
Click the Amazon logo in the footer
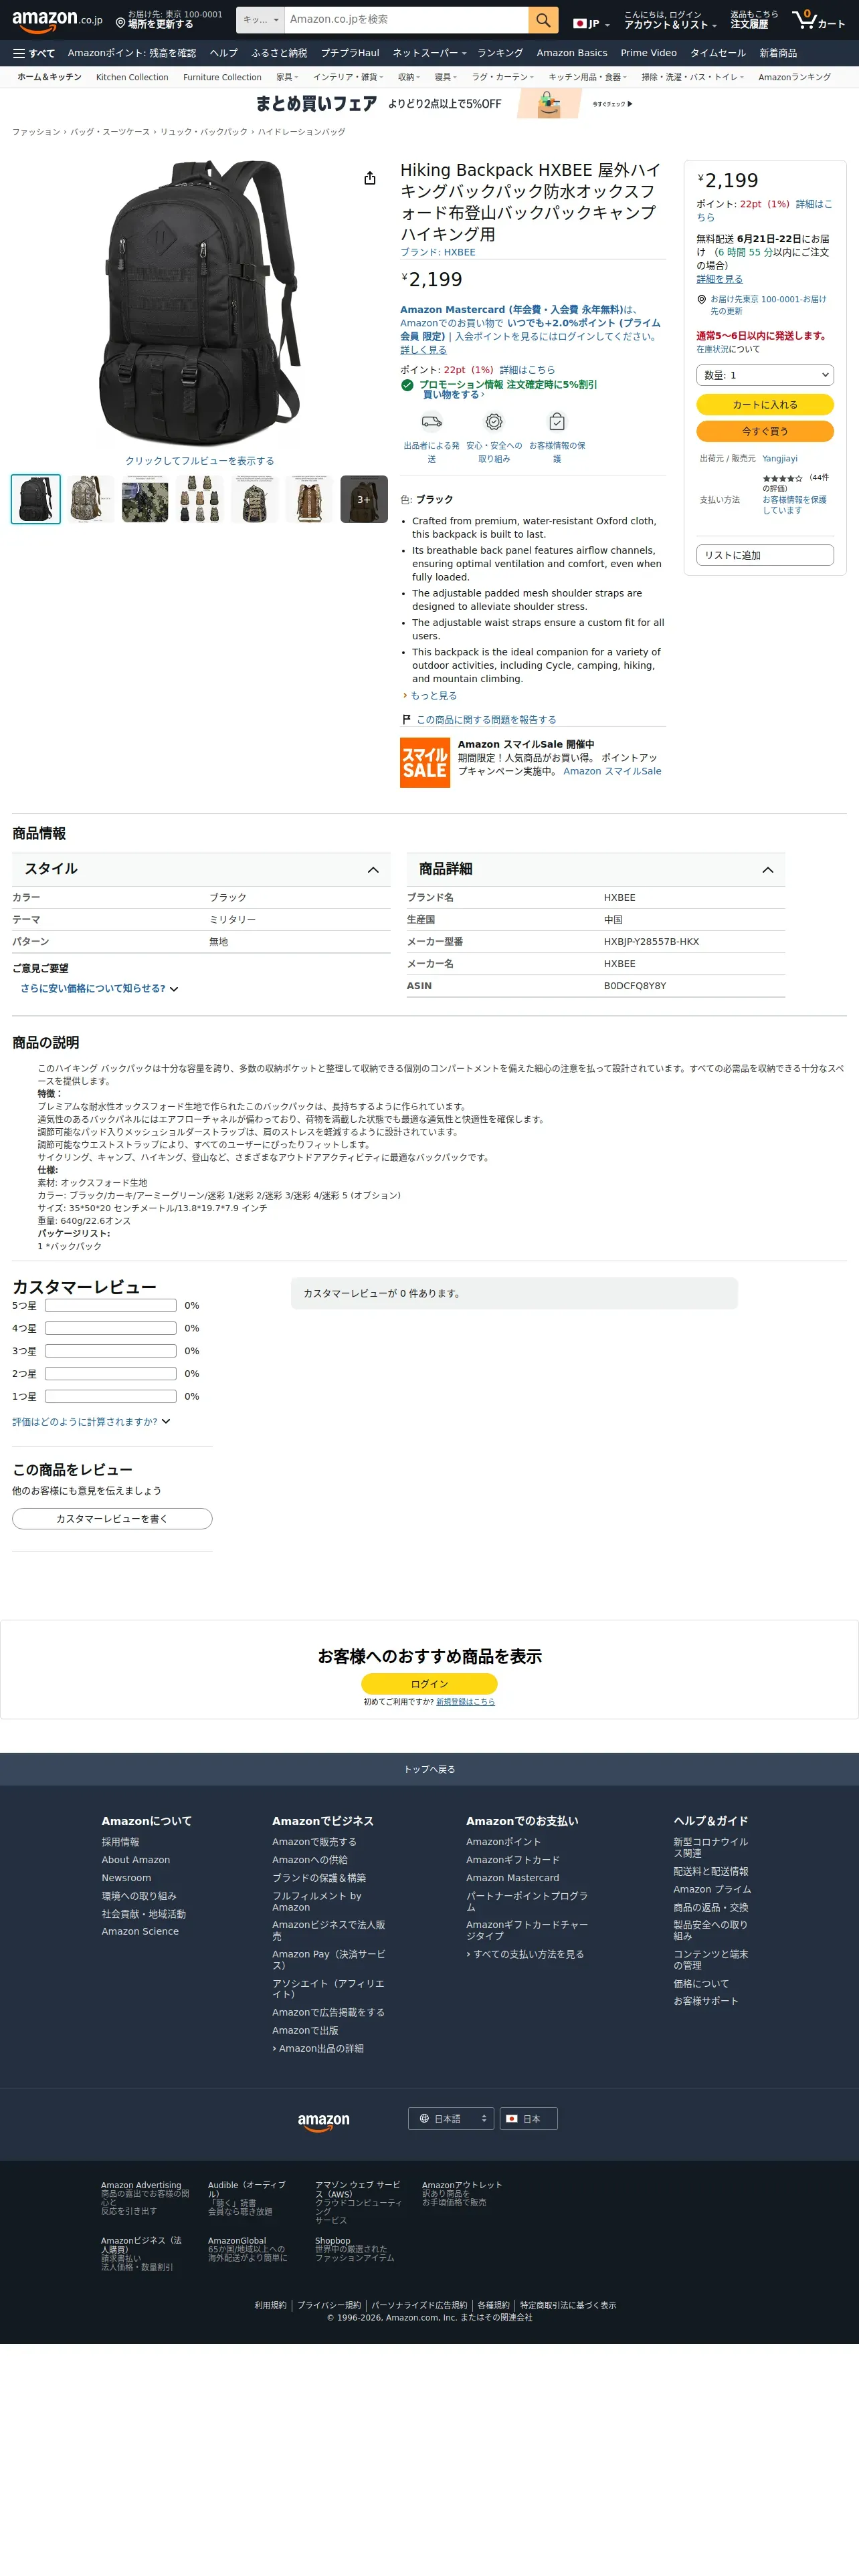click(x=324, y=2122)
